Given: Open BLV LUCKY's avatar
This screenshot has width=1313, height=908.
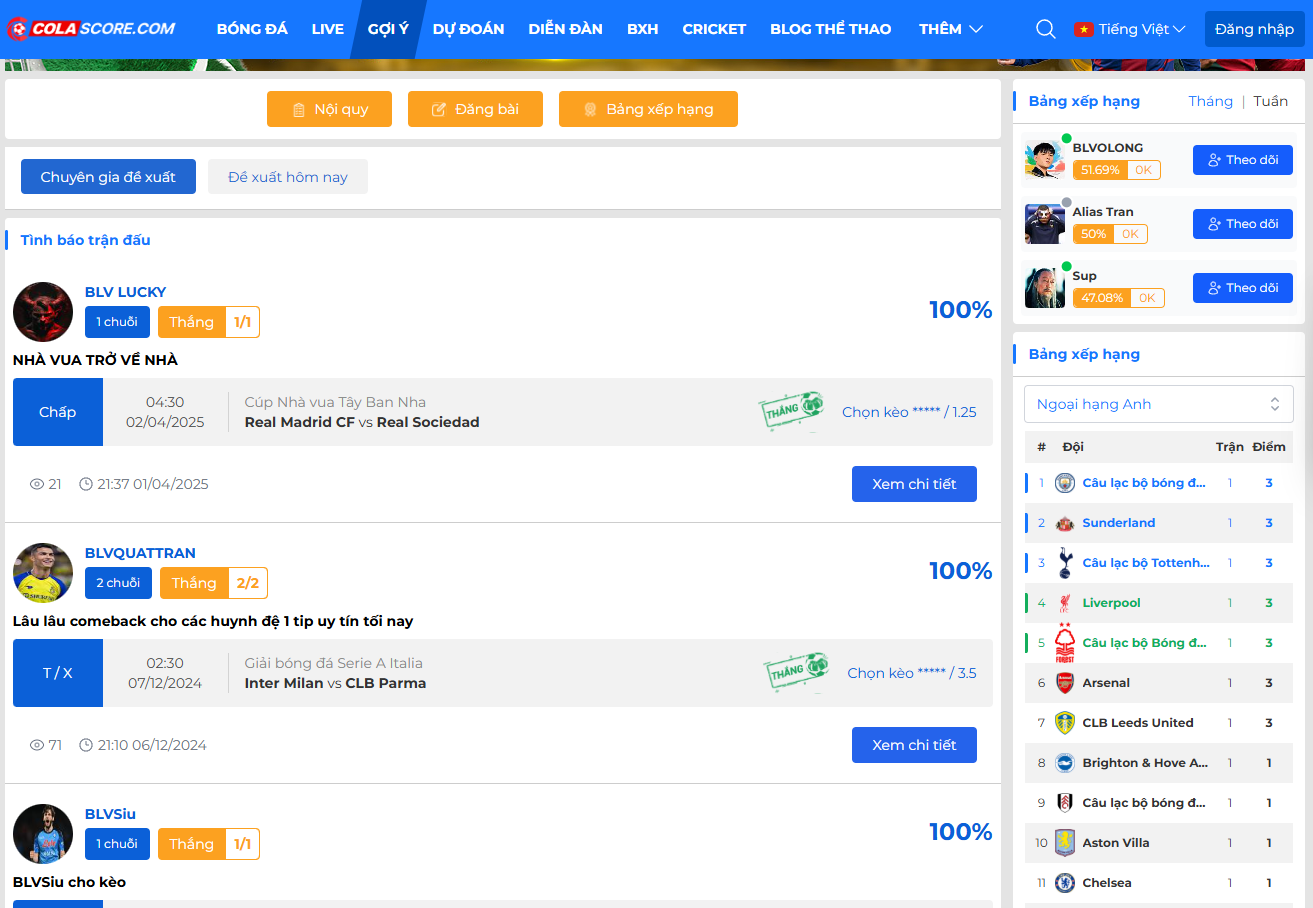Looking at the screenshot, I should click(x=43, y=312).
